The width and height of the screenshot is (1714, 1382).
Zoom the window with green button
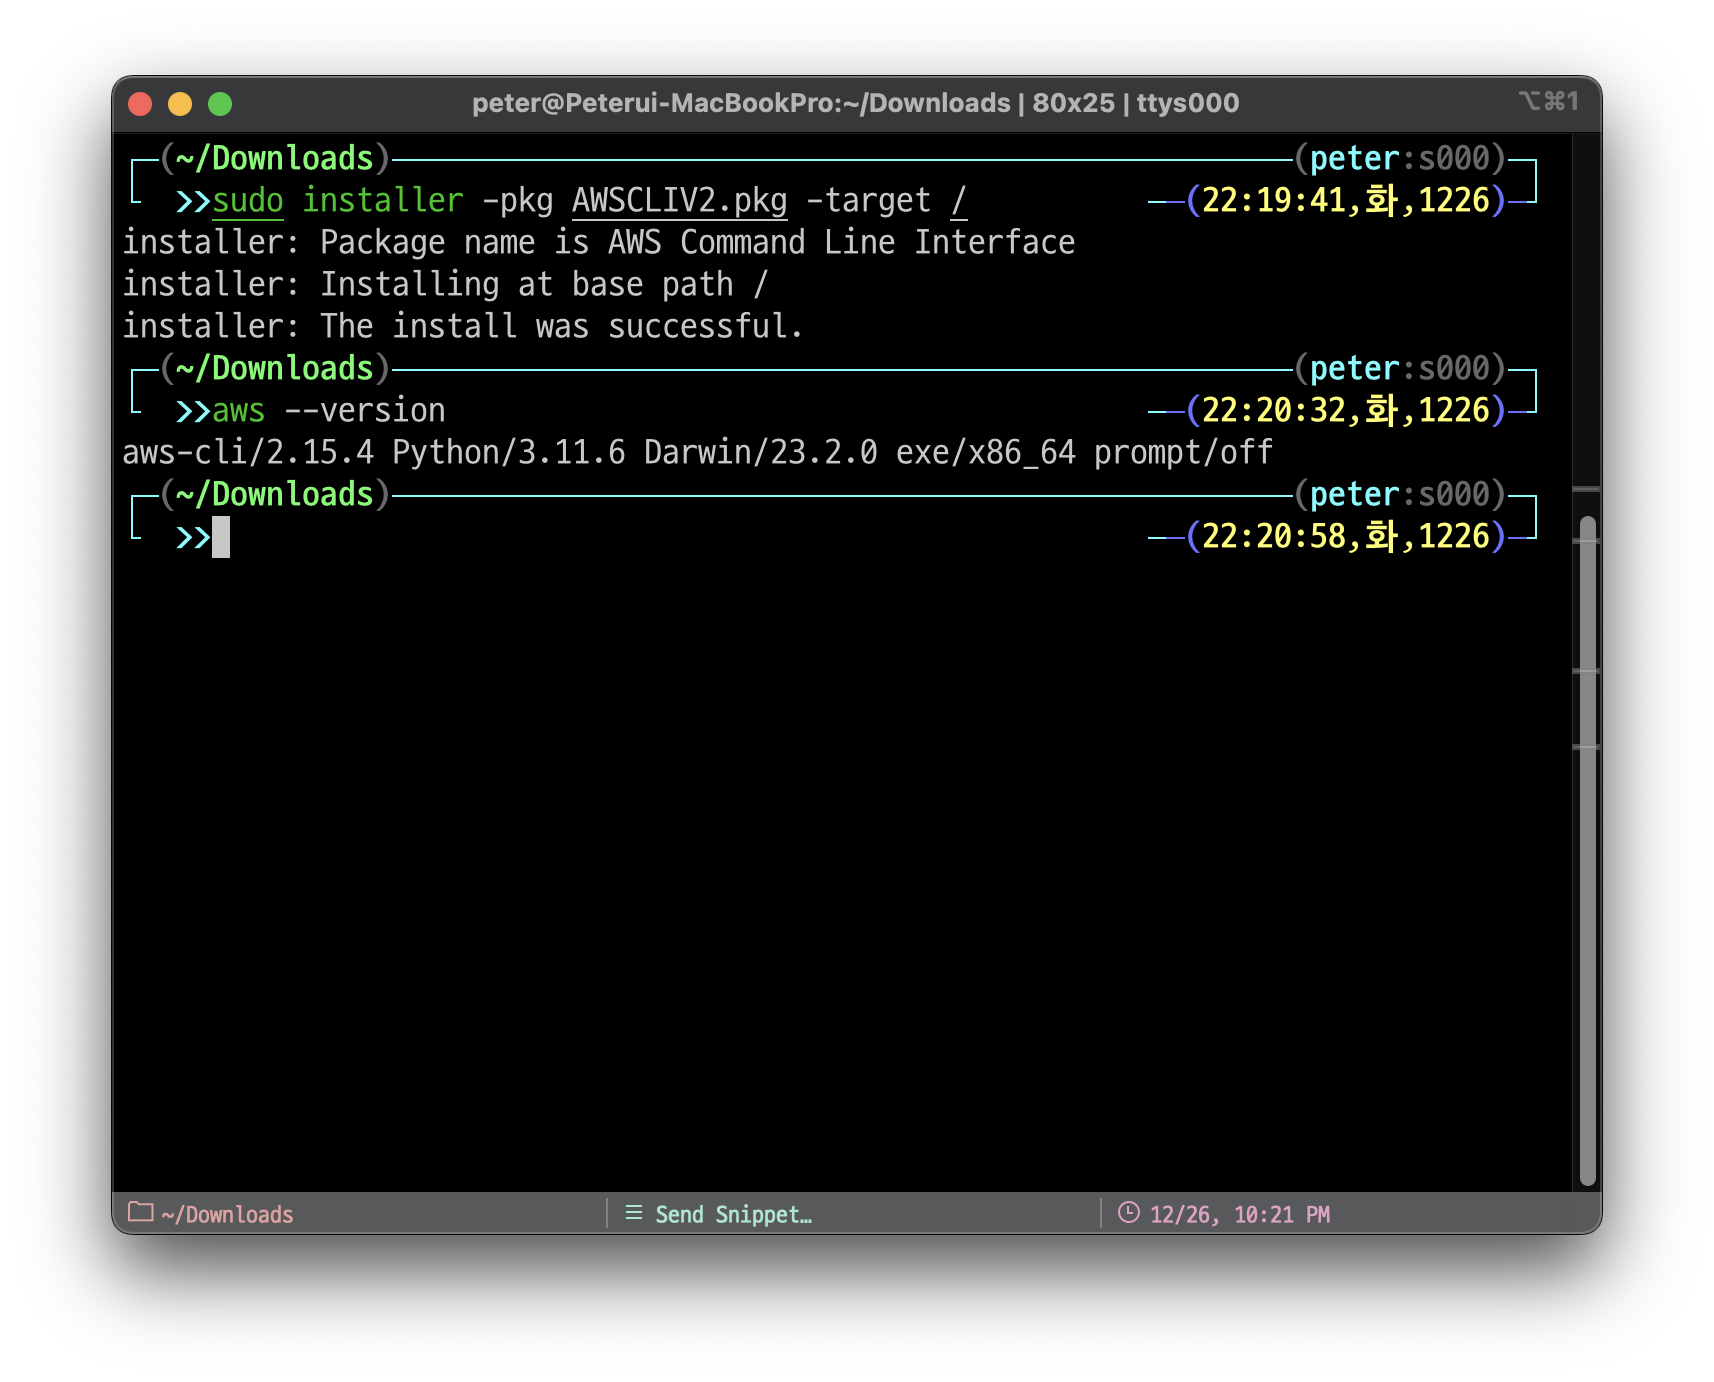[x=220, y=104]
